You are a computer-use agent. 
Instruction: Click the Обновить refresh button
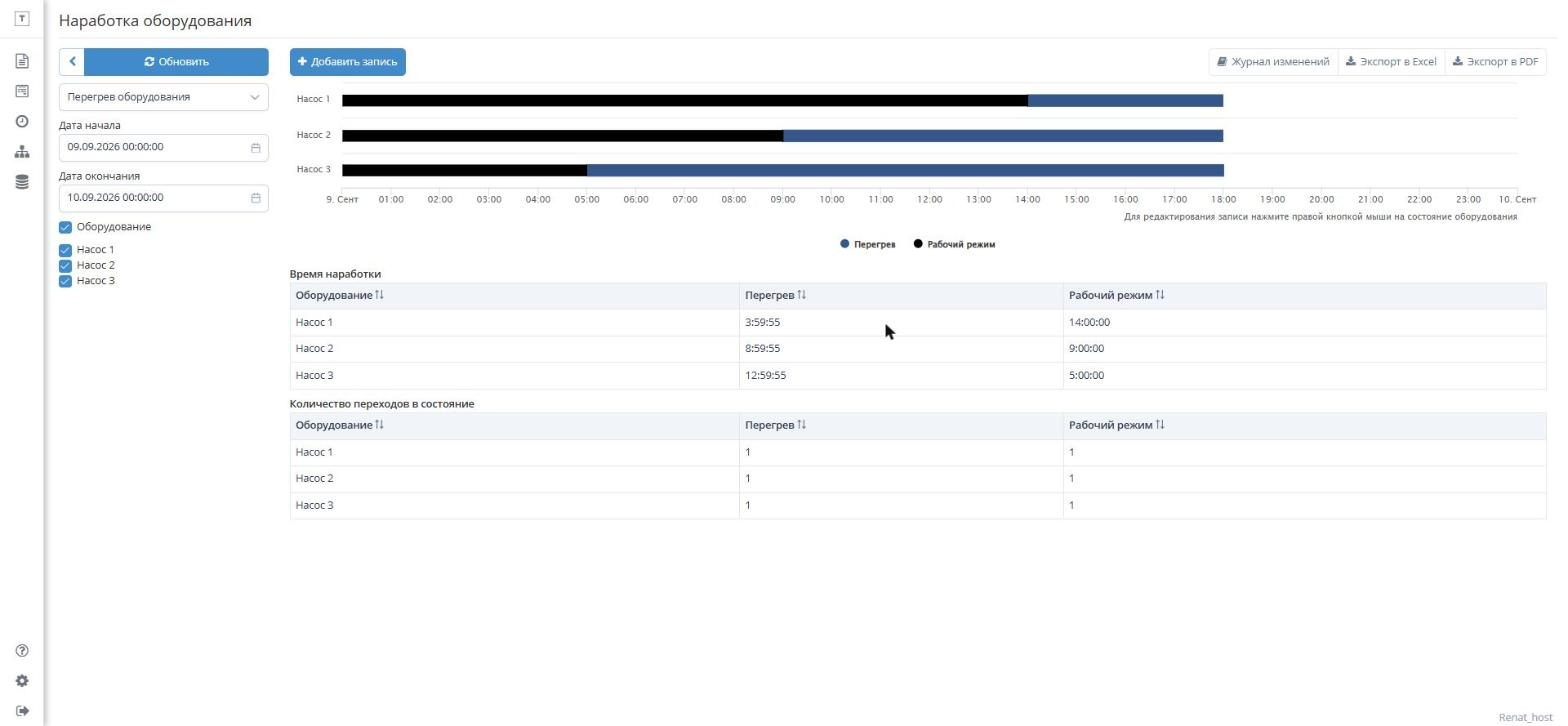click(x=177, y=62)
